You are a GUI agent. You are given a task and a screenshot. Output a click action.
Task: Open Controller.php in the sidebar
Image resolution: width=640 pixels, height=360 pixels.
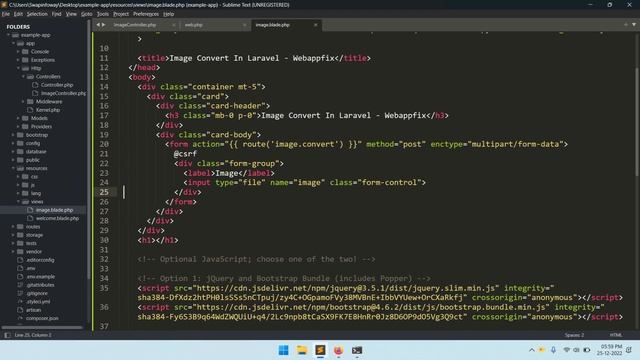click(57, 85)
